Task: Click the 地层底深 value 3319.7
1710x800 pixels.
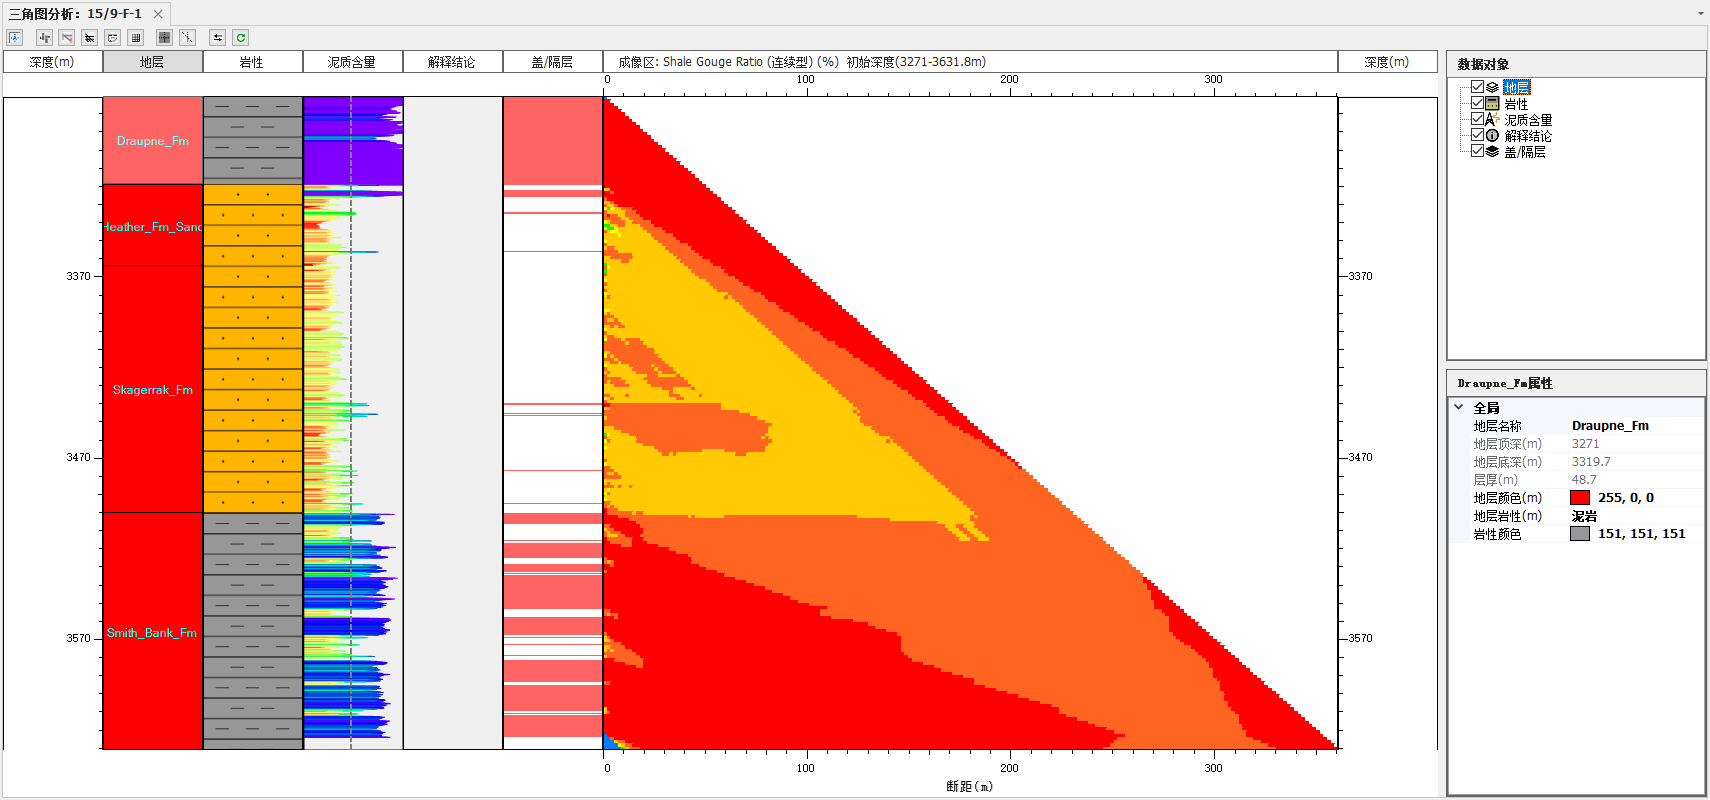Action: pyautogui.click(x=1591, y=461)
